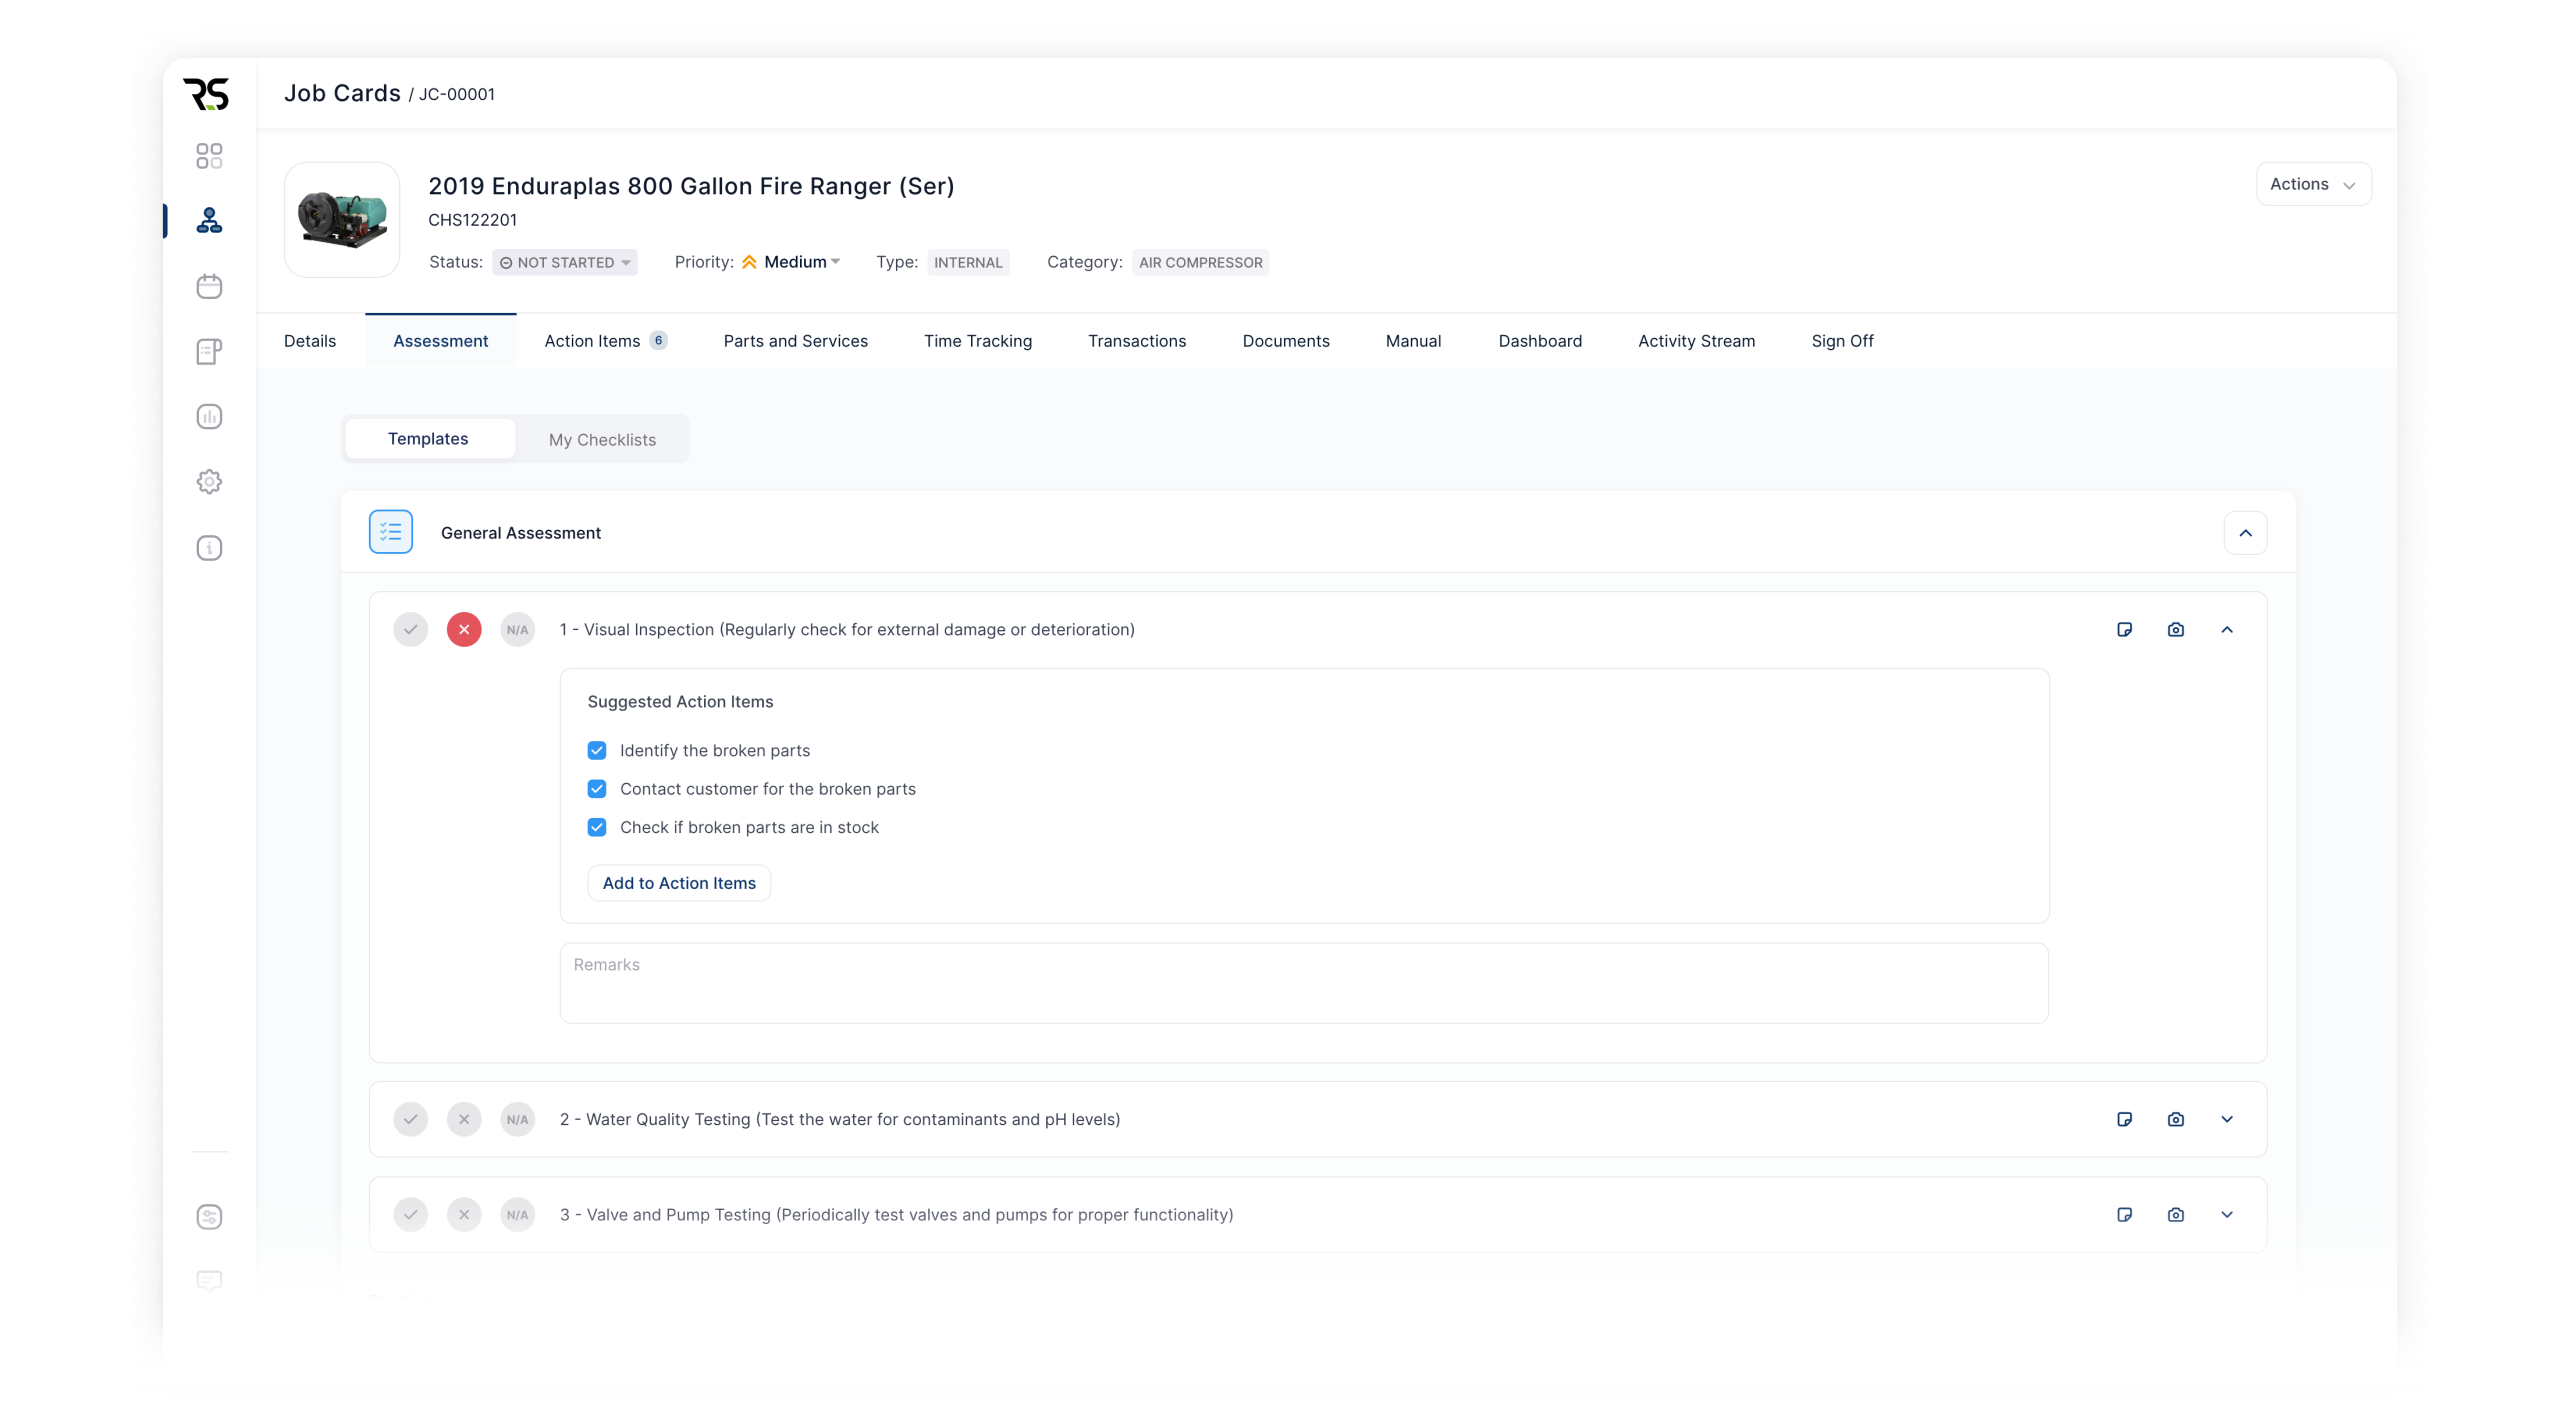Open the Documents tab
The image size is (2560, 1402).
(1285, 341)
